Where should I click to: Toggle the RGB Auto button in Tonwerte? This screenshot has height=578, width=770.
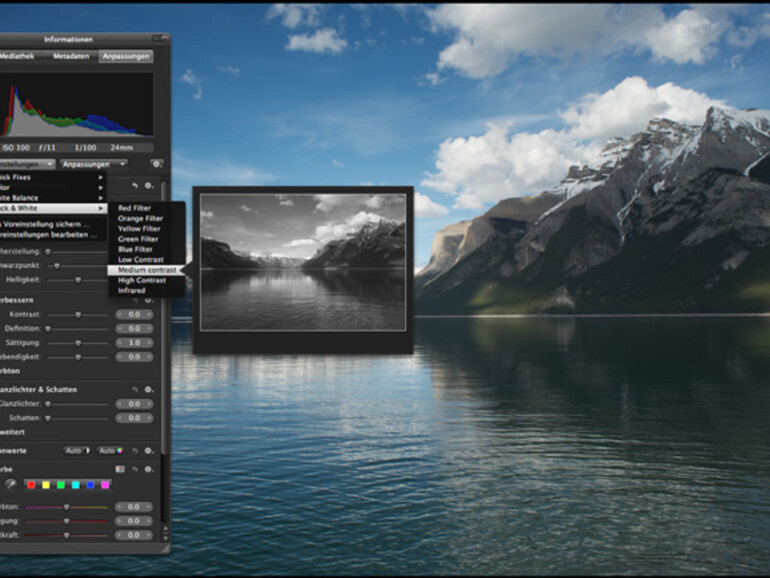(109, 450)
